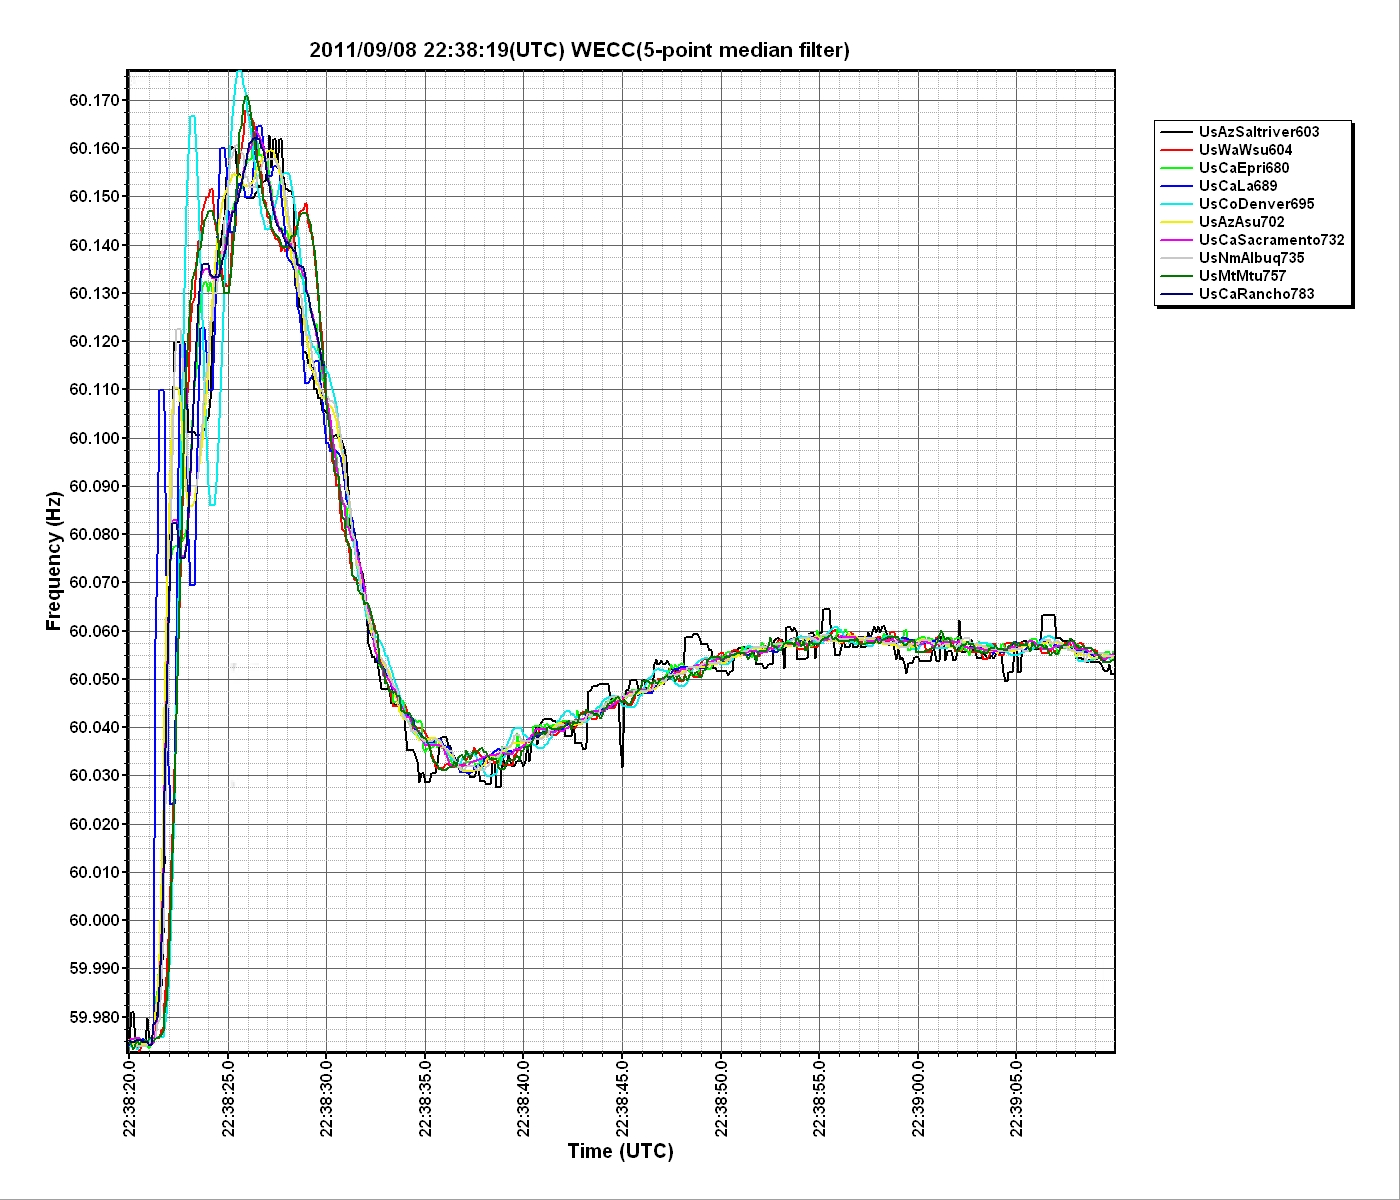Click the cyan line swatch beside UsCoDenver695

1176,204
